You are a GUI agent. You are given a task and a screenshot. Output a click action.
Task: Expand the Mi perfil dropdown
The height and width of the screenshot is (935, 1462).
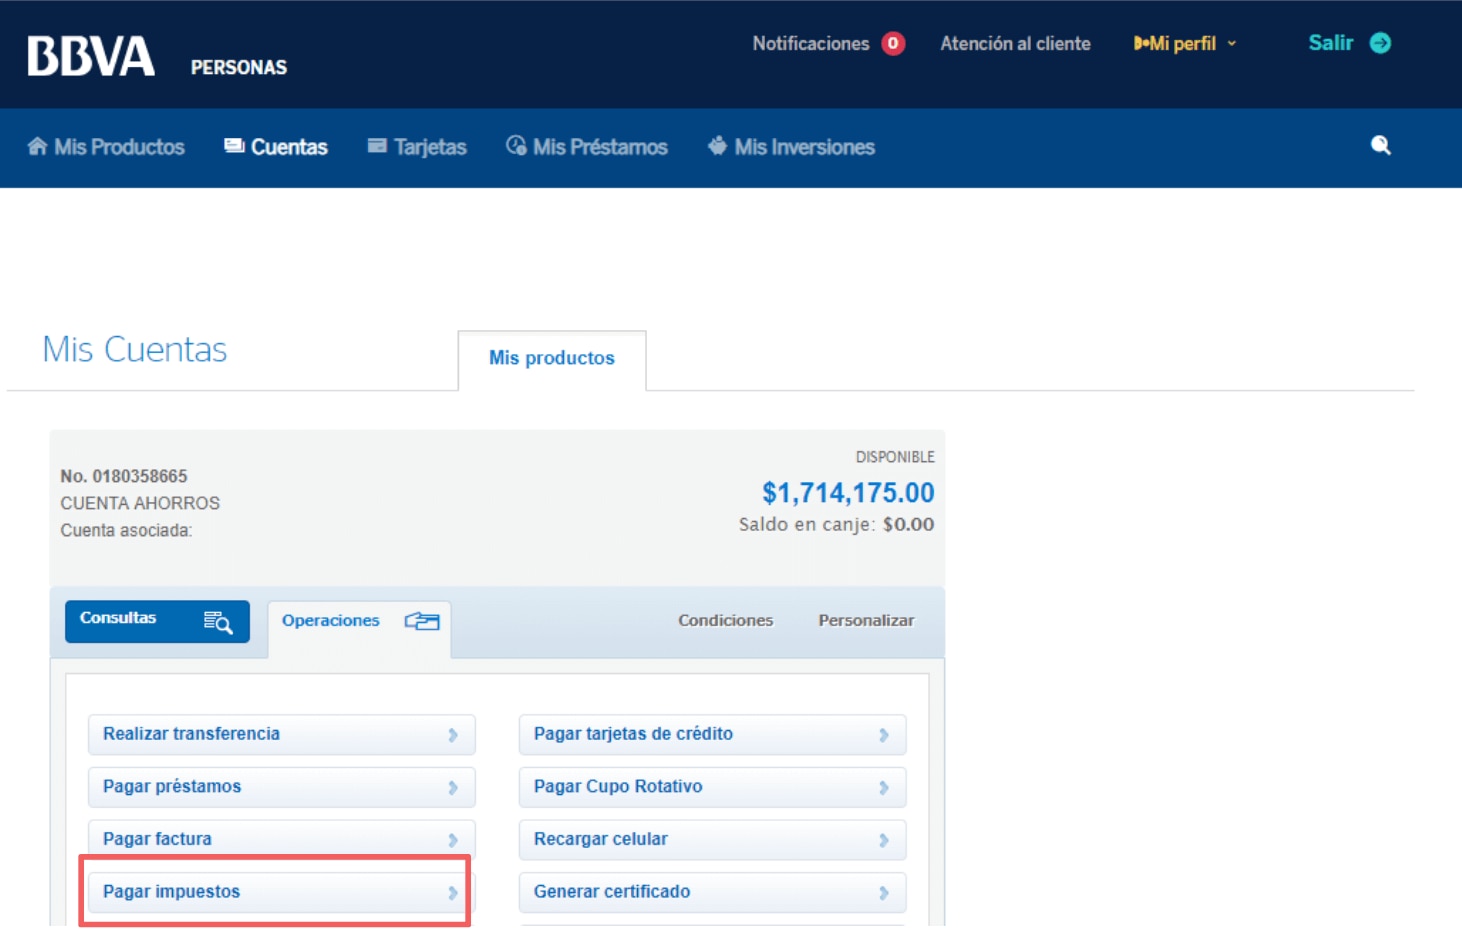point(1185,43)
